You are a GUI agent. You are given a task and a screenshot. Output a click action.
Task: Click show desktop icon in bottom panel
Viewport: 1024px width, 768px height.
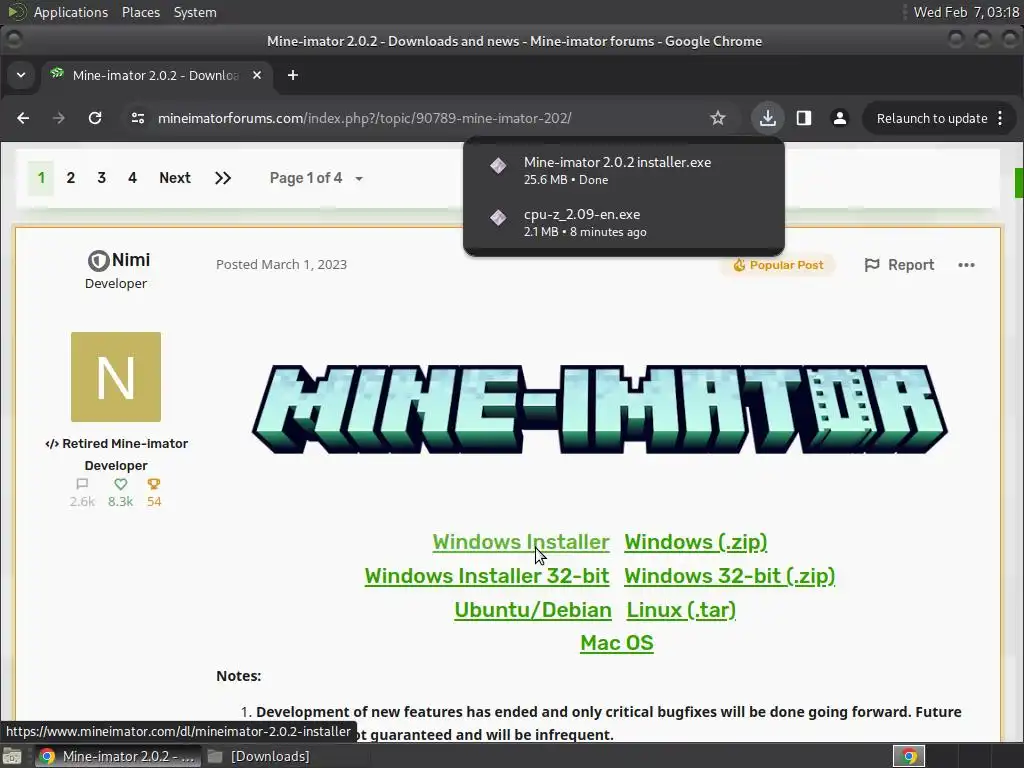point(12,756)
